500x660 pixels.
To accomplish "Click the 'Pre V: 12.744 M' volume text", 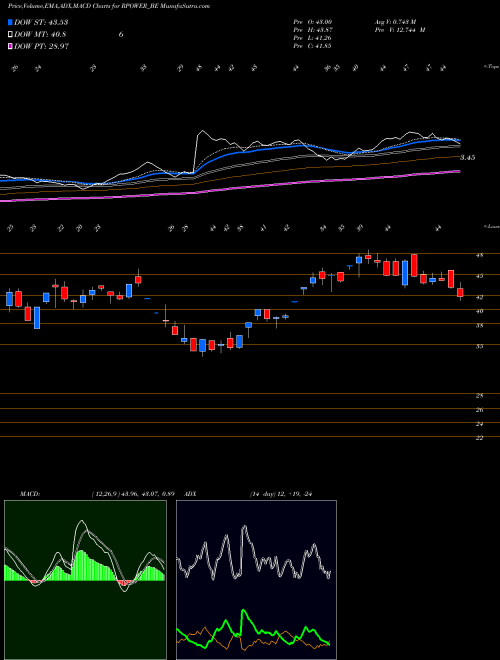I will pos(400,30).
